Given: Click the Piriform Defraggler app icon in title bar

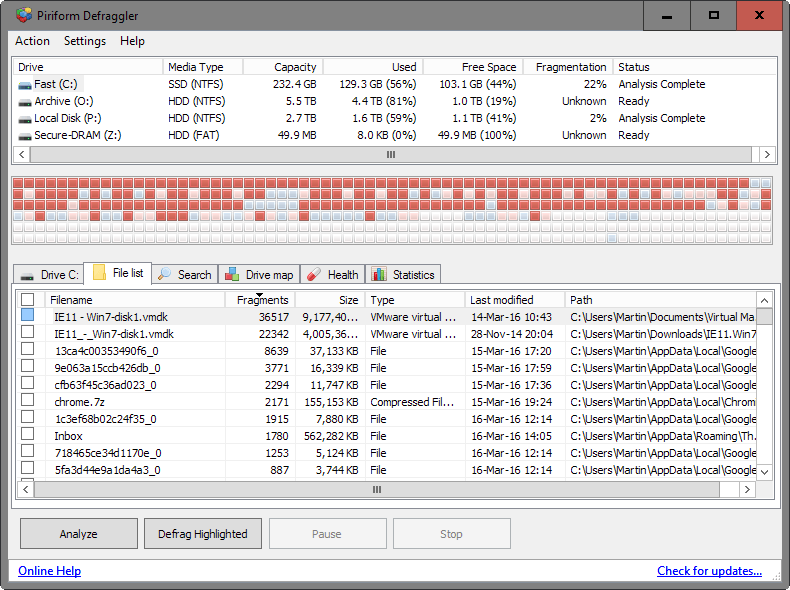Looking at the screenshot, I should [23, 15].
